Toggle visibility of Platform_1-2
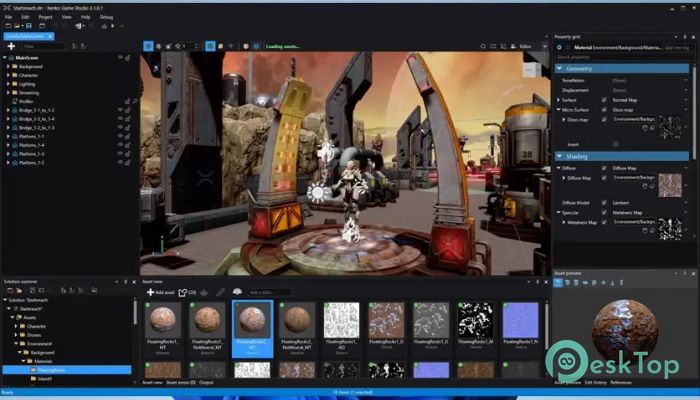 [120, 162]
